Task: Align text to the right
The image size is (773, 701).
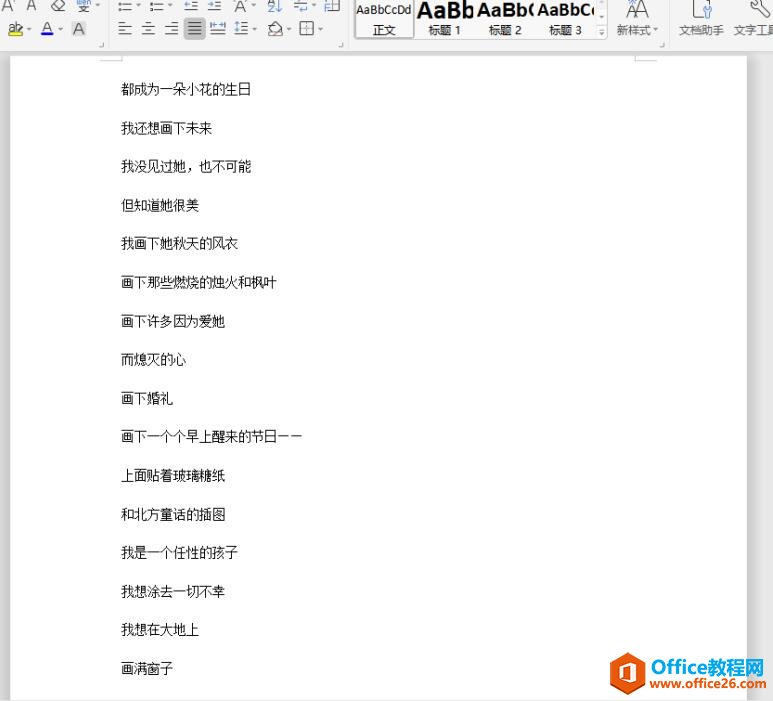Action: pyautogui.click(x=171, y=29)
